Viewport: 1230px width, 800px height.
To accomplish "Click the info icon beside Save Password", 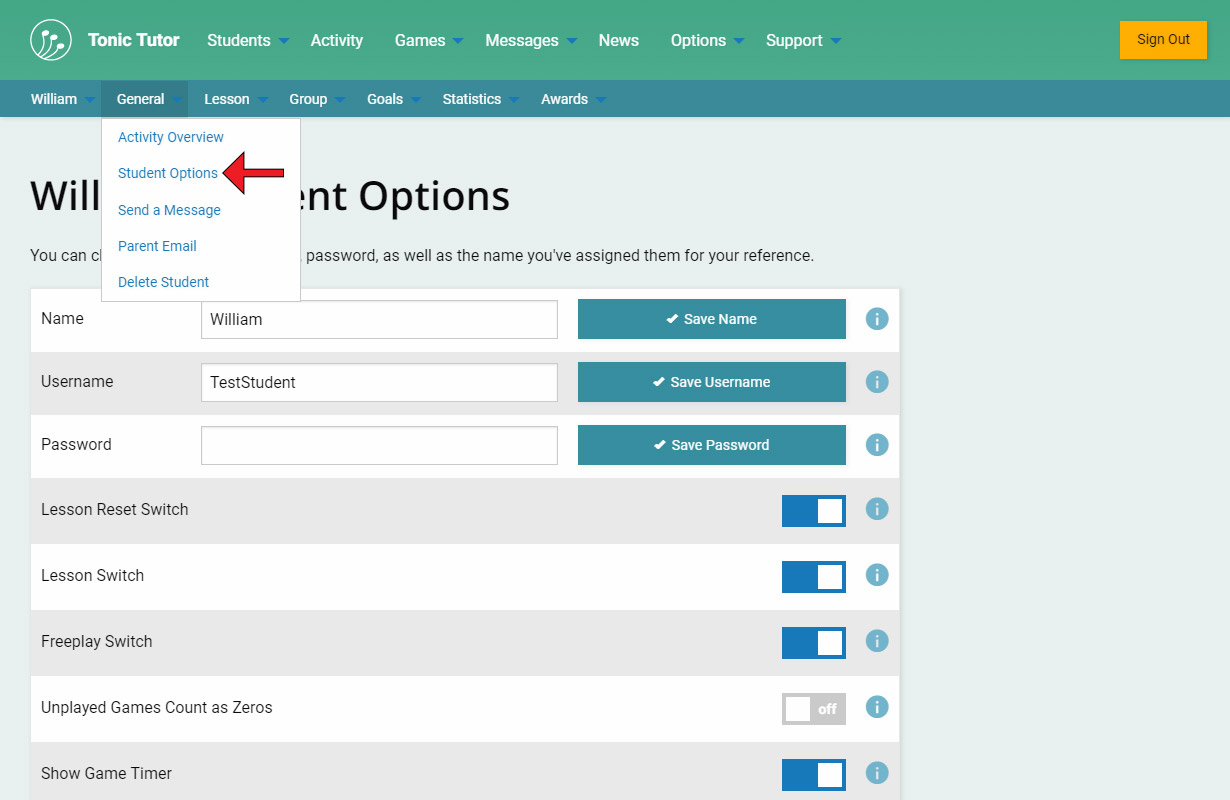I will pyautogui.click(x=877, y=445).
